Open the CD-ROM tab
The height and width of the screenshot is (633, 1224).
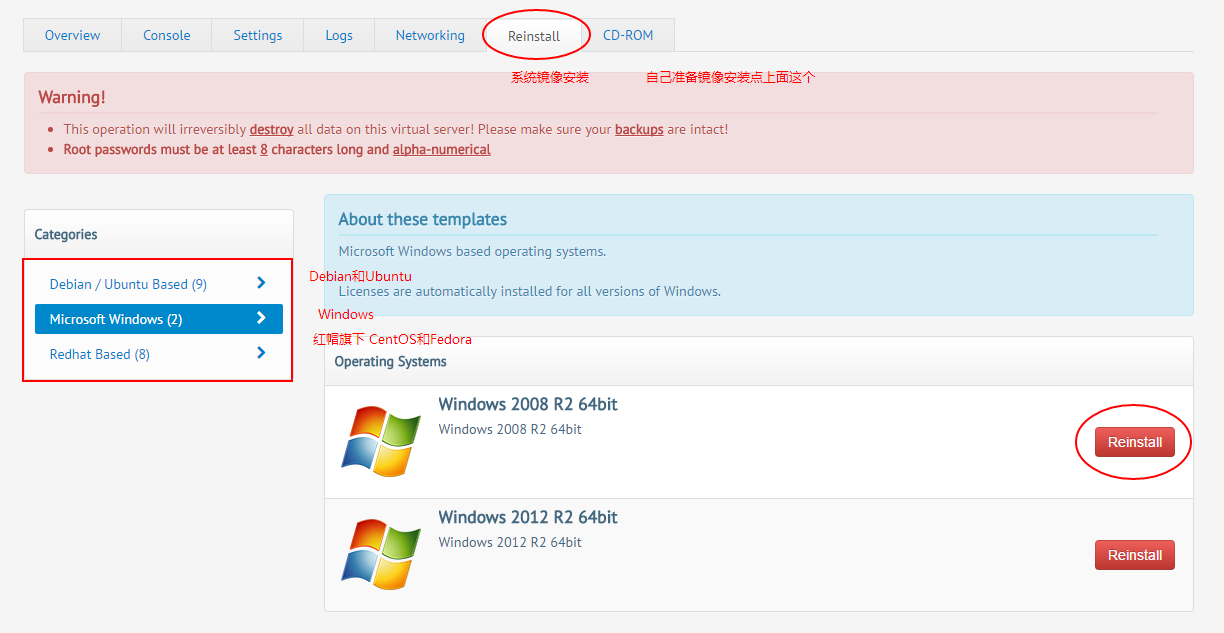(628, 35)
